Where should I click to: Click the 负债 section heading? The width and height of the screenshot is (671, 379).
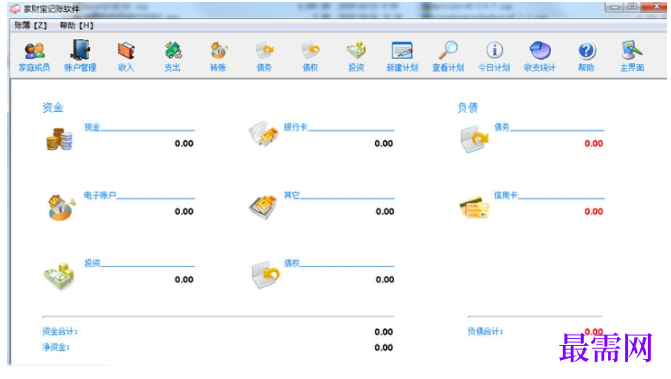coord(468,107)
